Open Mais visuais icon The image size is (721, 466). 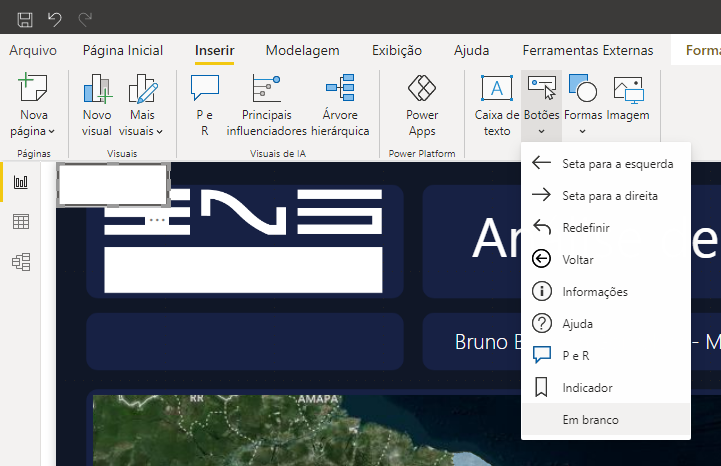click(142, 88)
